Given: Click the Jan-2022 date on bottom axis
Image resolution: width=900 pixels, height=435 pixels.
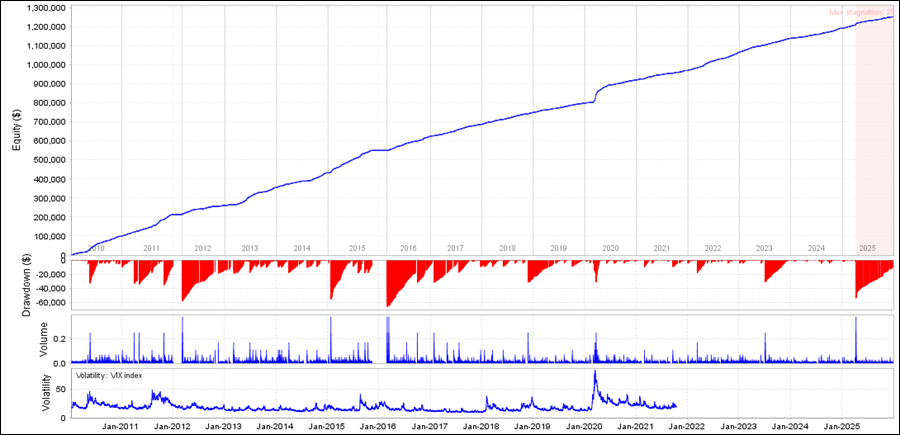Looking at the screenshot, I should click(686, 428).
